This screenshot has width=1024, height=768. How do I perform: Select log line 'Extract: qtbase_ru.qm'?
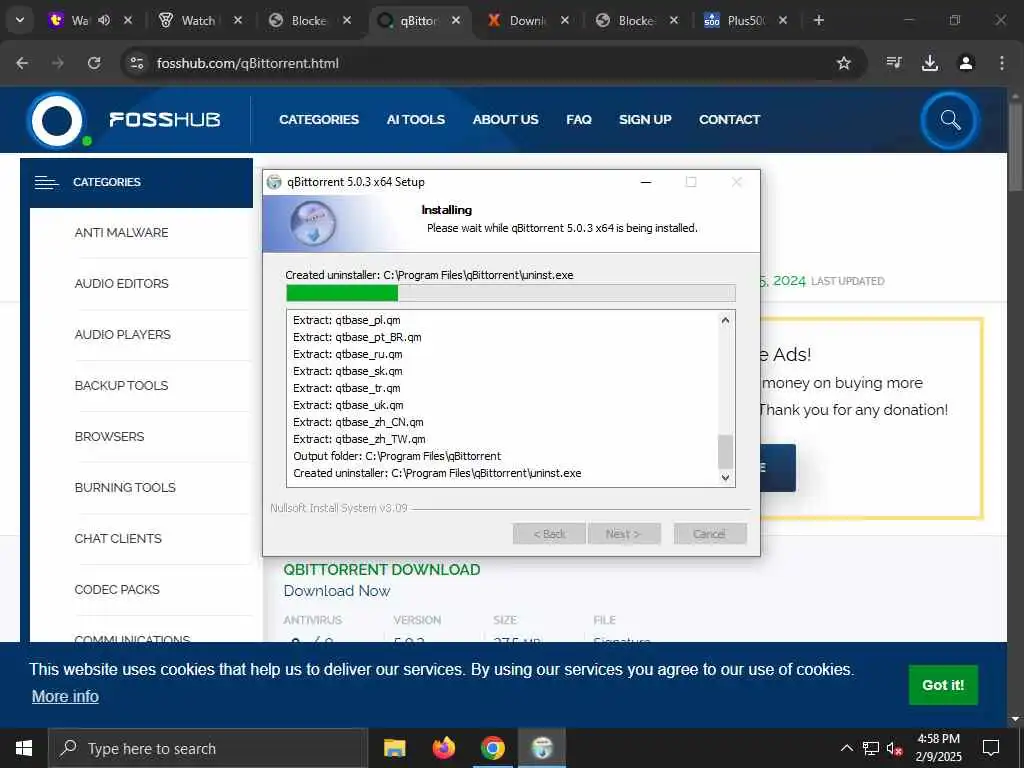[347, 354]
